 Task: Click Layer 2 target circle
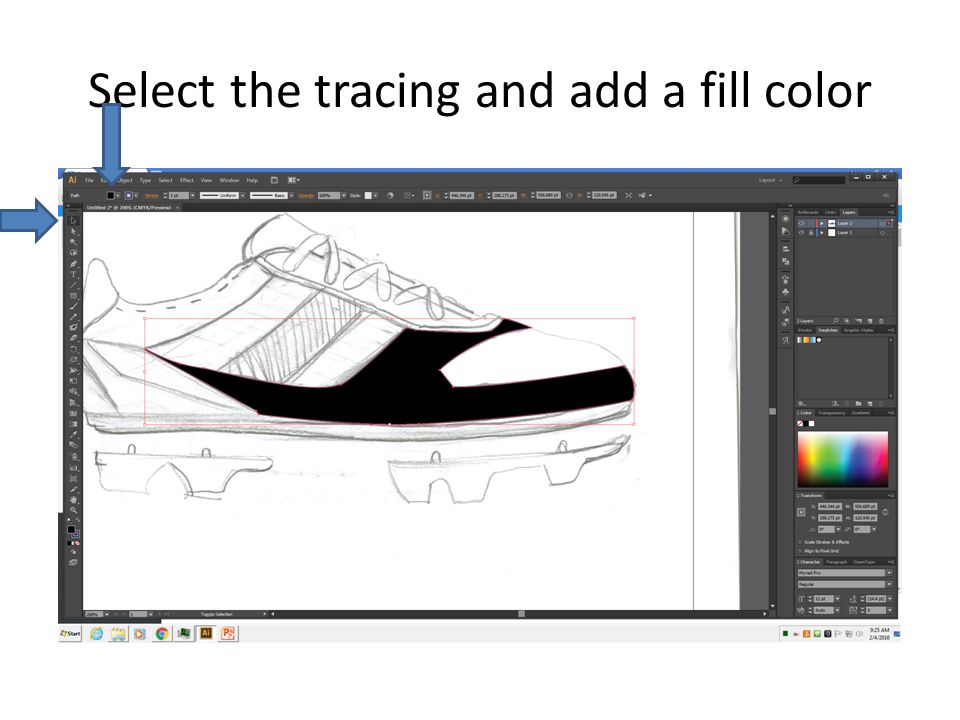click(882, 223)
